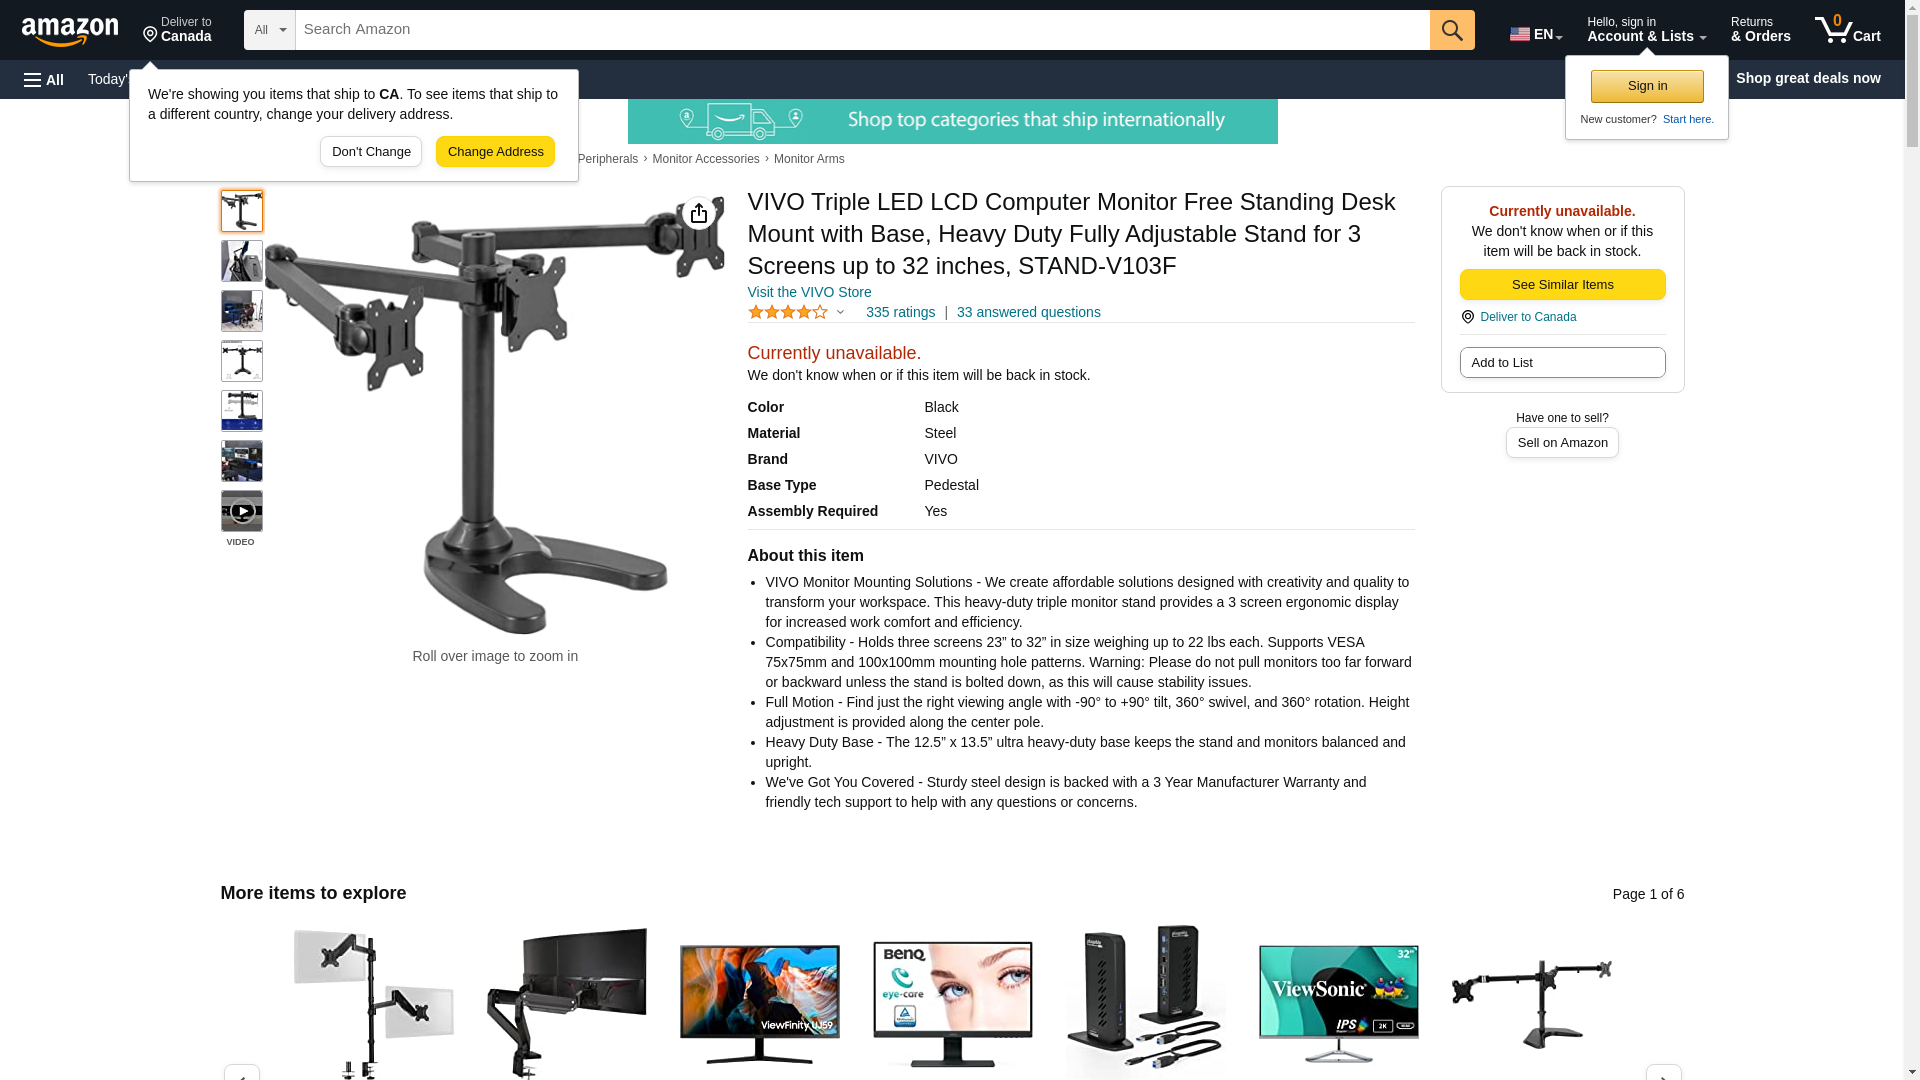The height and width of the screenshot is (1080, 1920).
Task: Expand the search category All dropdown
Action: 270,30
